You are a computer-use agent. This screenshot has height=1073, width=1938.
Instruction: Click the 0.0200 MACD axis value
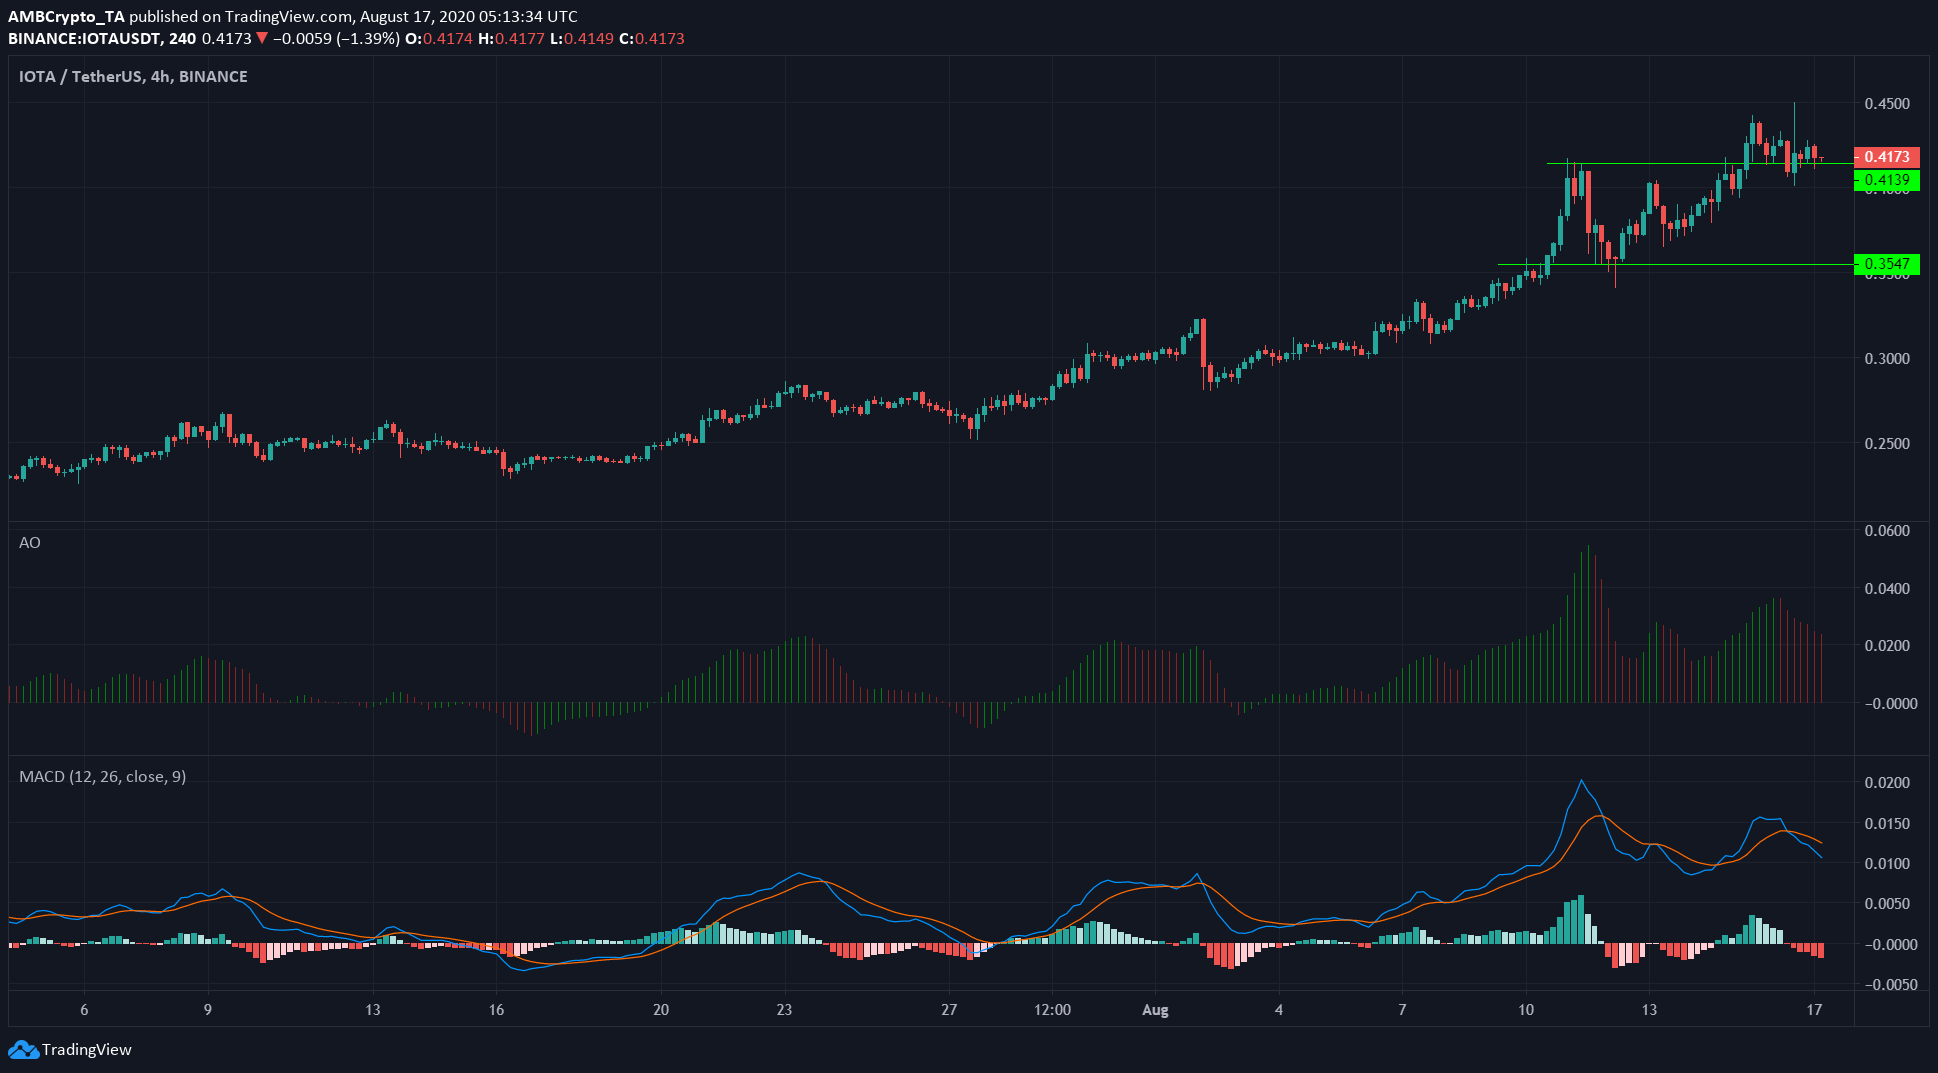pos(1887,782)
